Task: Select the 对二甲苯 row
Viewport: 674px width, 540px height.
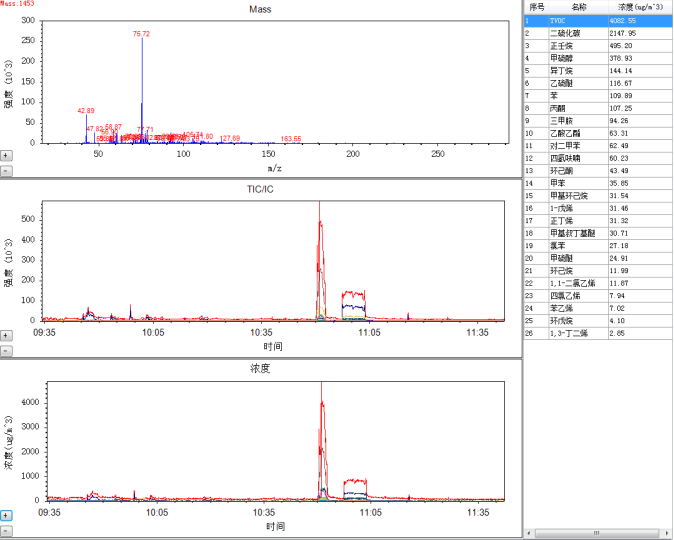Action: coord(598,146)
